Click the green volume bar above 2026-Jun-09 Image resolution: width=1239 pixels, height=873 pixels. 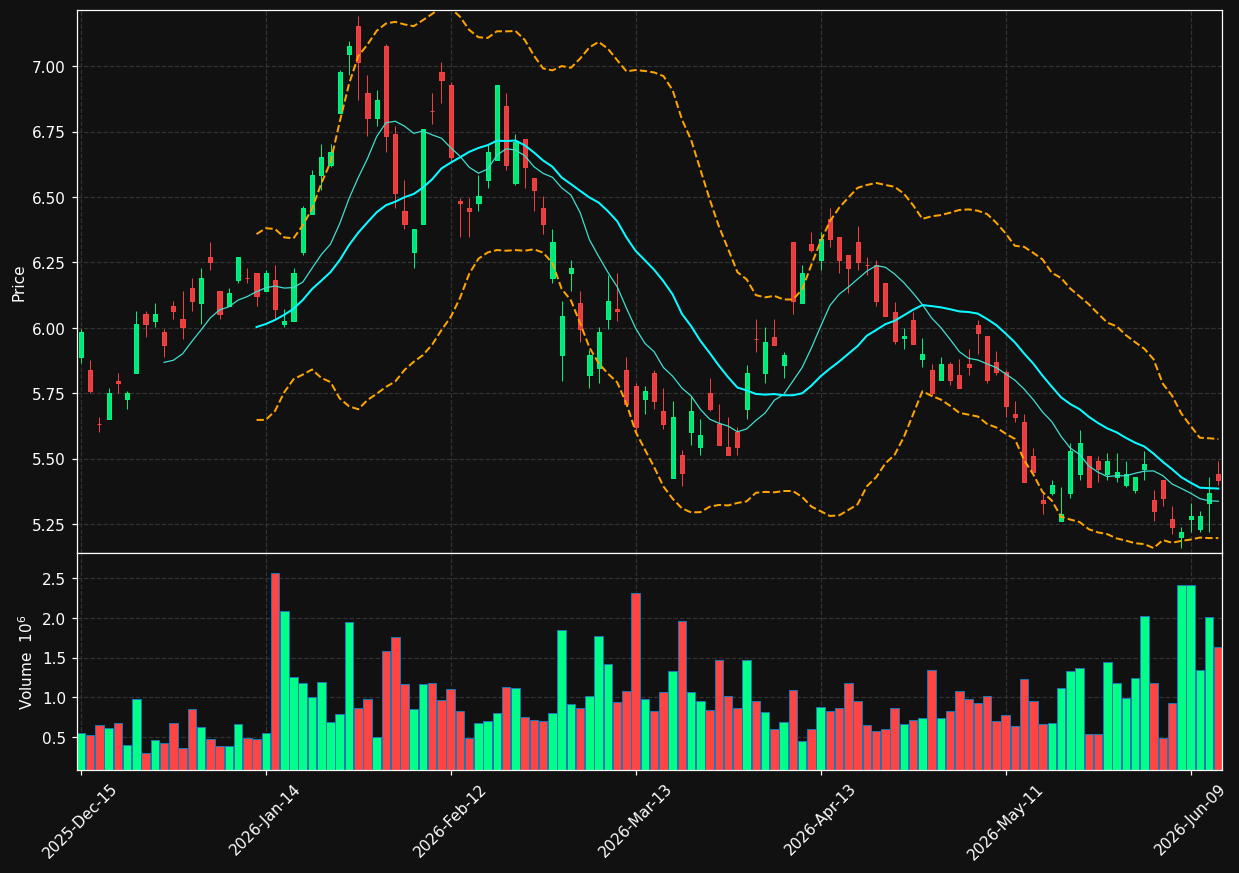tap(1190, 677)
